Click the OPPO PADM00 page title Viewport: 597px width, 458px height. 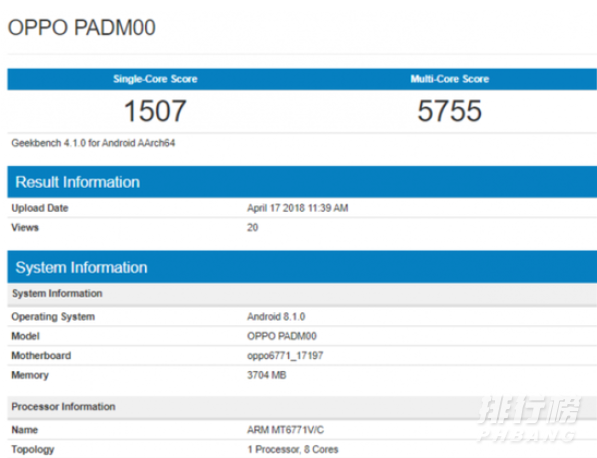[81, 28]
